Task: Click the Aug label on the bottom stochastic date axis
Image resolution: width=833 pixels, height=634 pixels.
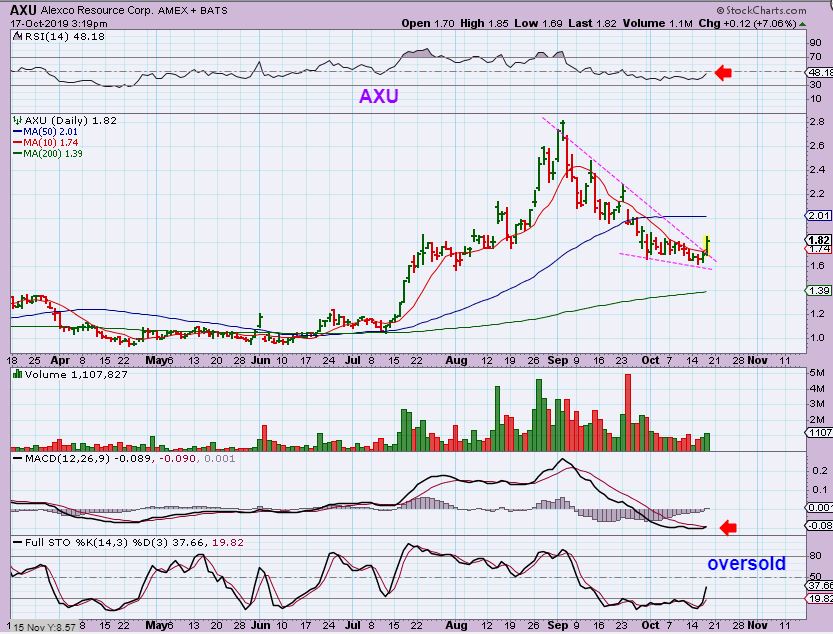Action: coord(456,625)
